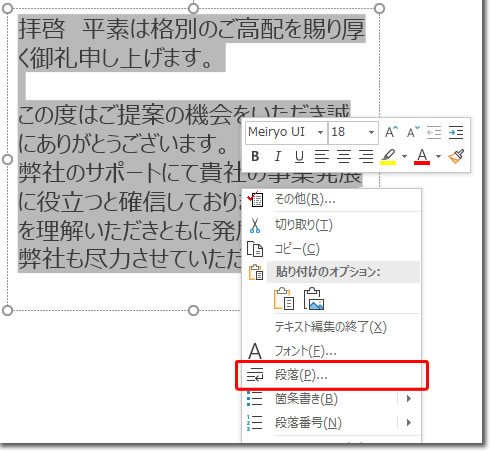The width and height of the screenshot is (490, 451).
Task: Expand arrow beside 段落番号(N)
Action: click(409, 423)
